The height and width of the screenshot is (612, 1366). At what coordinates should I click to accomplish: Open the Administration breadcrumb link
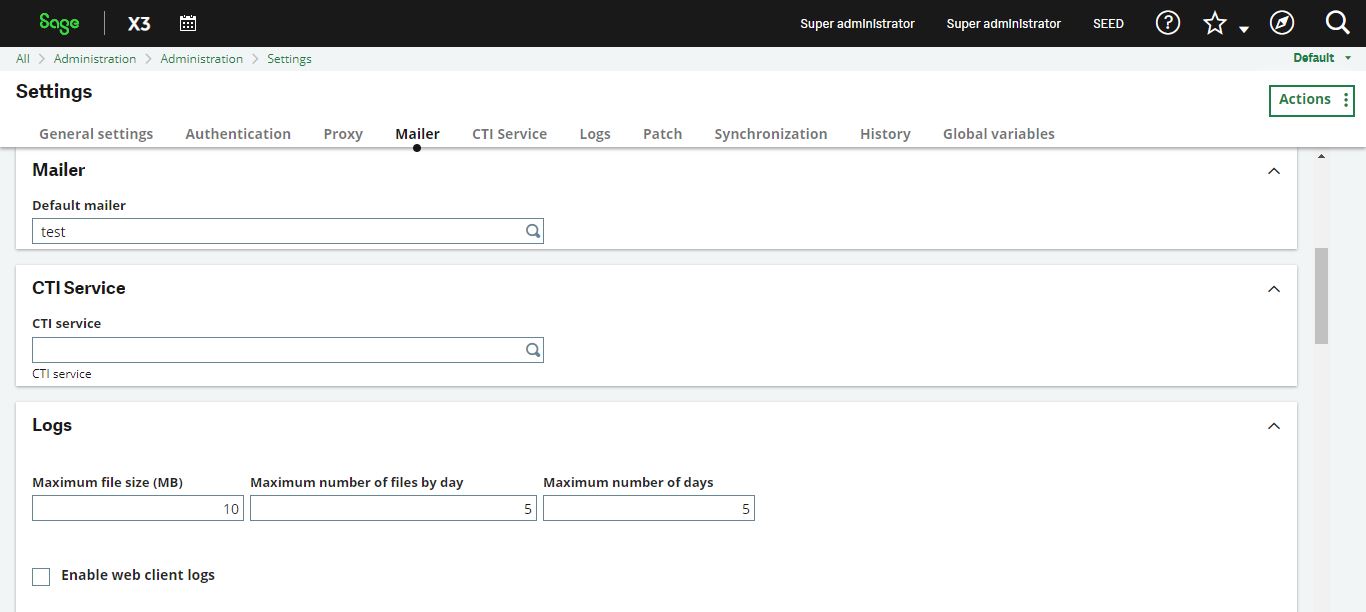(95, 58)
